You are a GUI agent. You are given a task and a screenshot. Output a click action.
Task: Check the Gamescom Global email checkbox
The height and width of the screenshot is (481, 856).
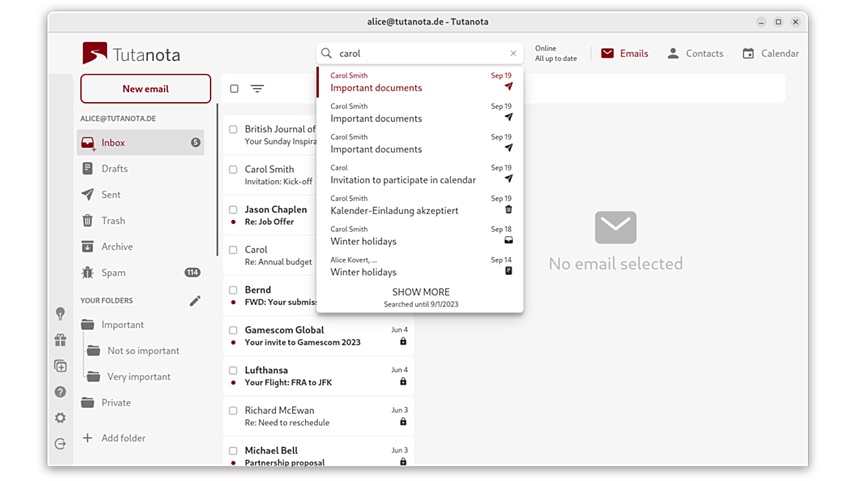pyautogui.click(x=233, y=330)
